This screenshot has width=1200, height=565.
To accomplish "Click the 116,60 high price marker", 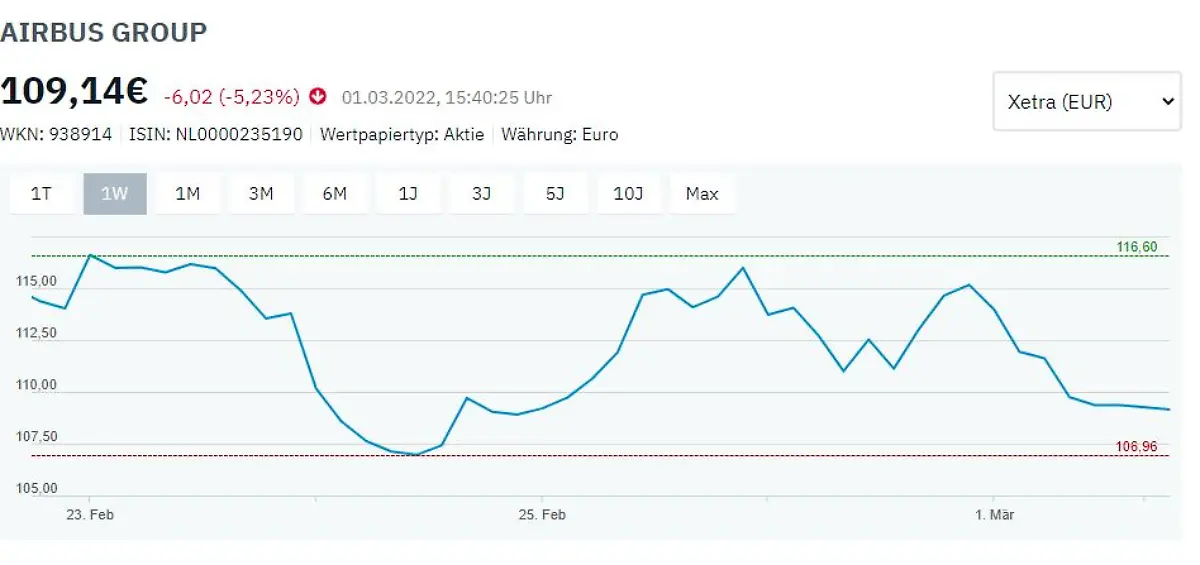I will point(1136,246).
